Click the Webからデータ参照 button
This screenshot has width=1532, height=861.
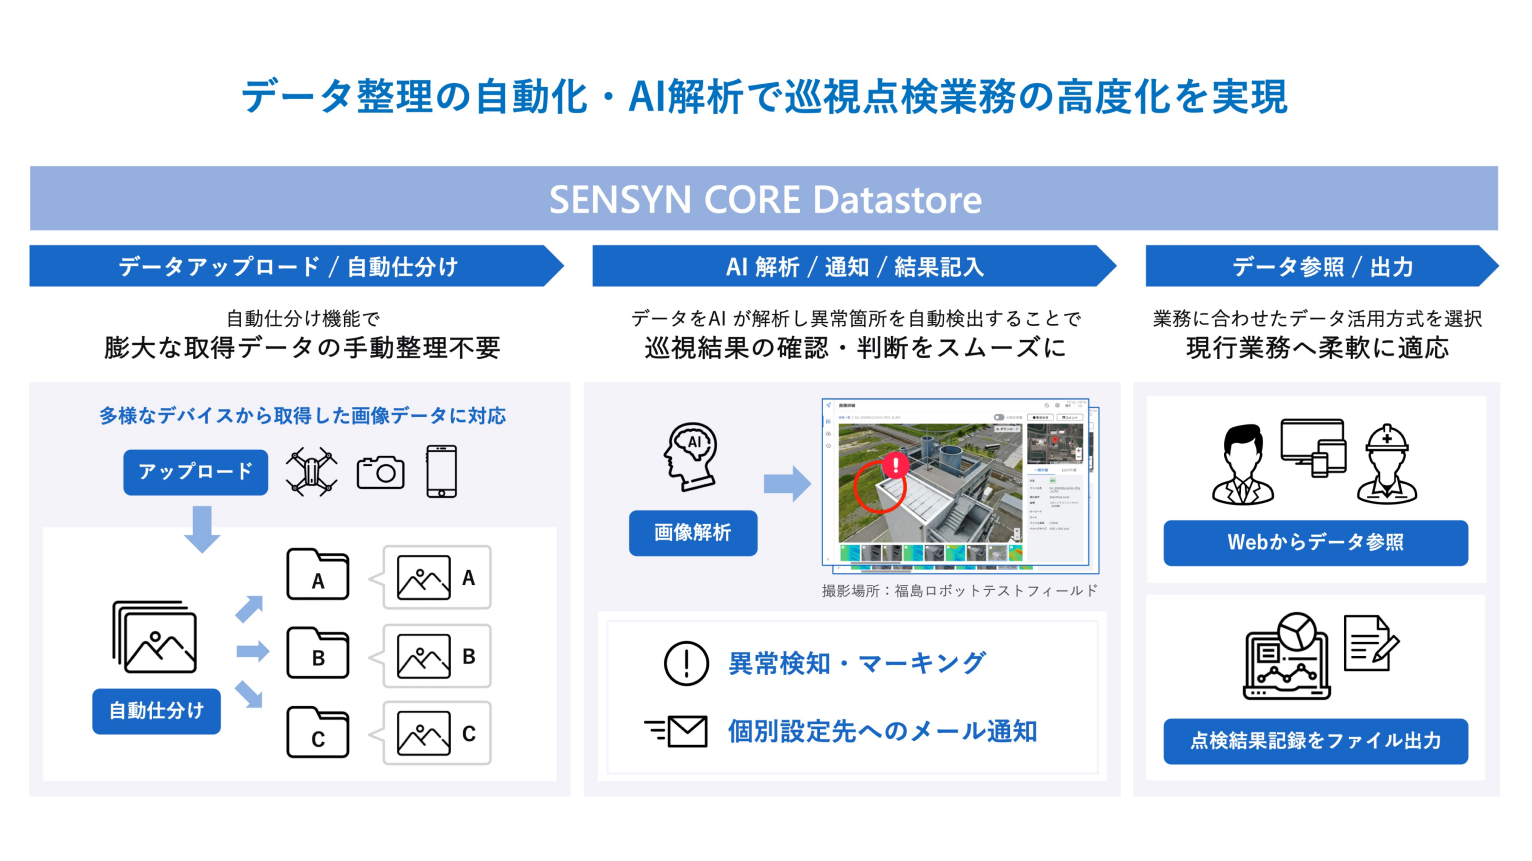click(1315, 543)
